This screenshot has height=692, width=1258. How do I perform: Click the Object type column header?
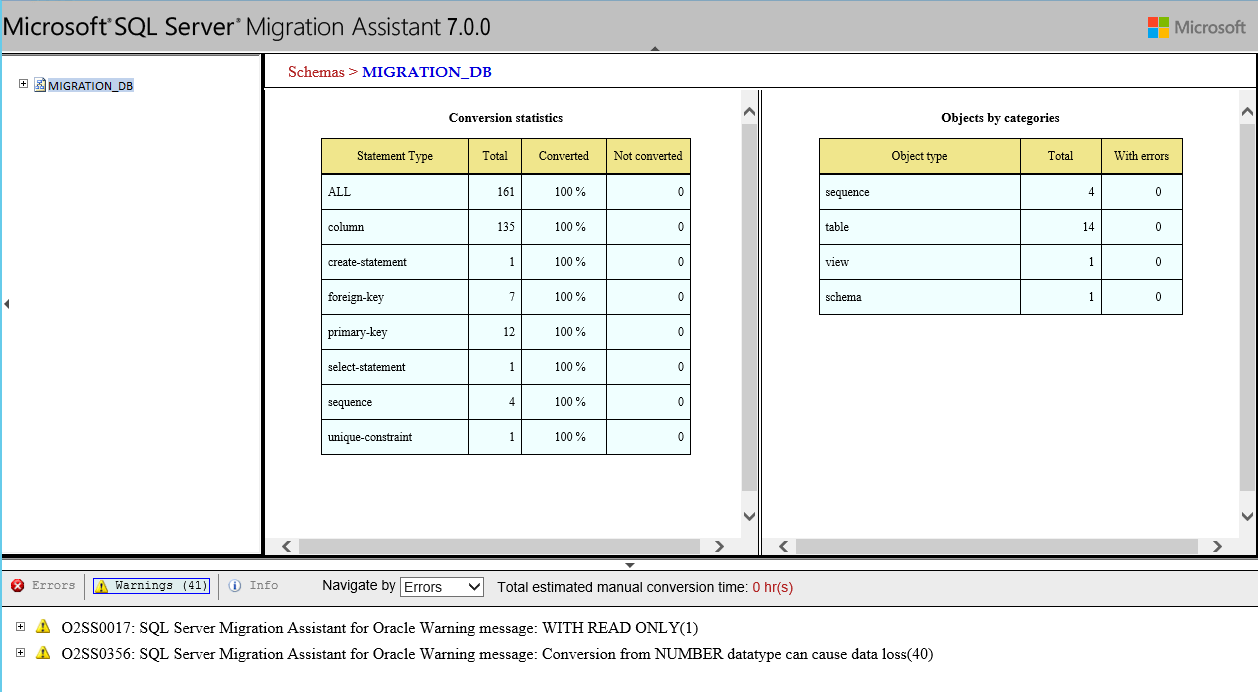pyautogui.click(x=920, y=156)
